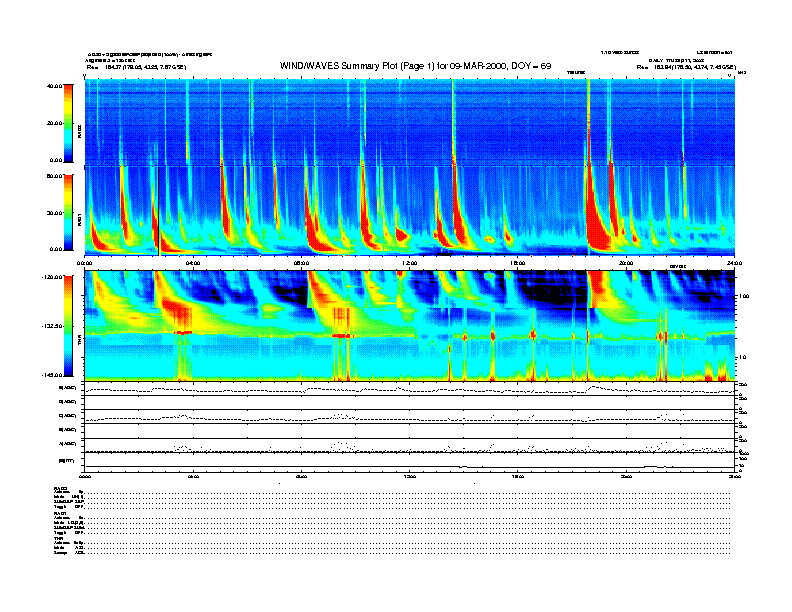Click the TNR vertical axis label

click(80, 342)
